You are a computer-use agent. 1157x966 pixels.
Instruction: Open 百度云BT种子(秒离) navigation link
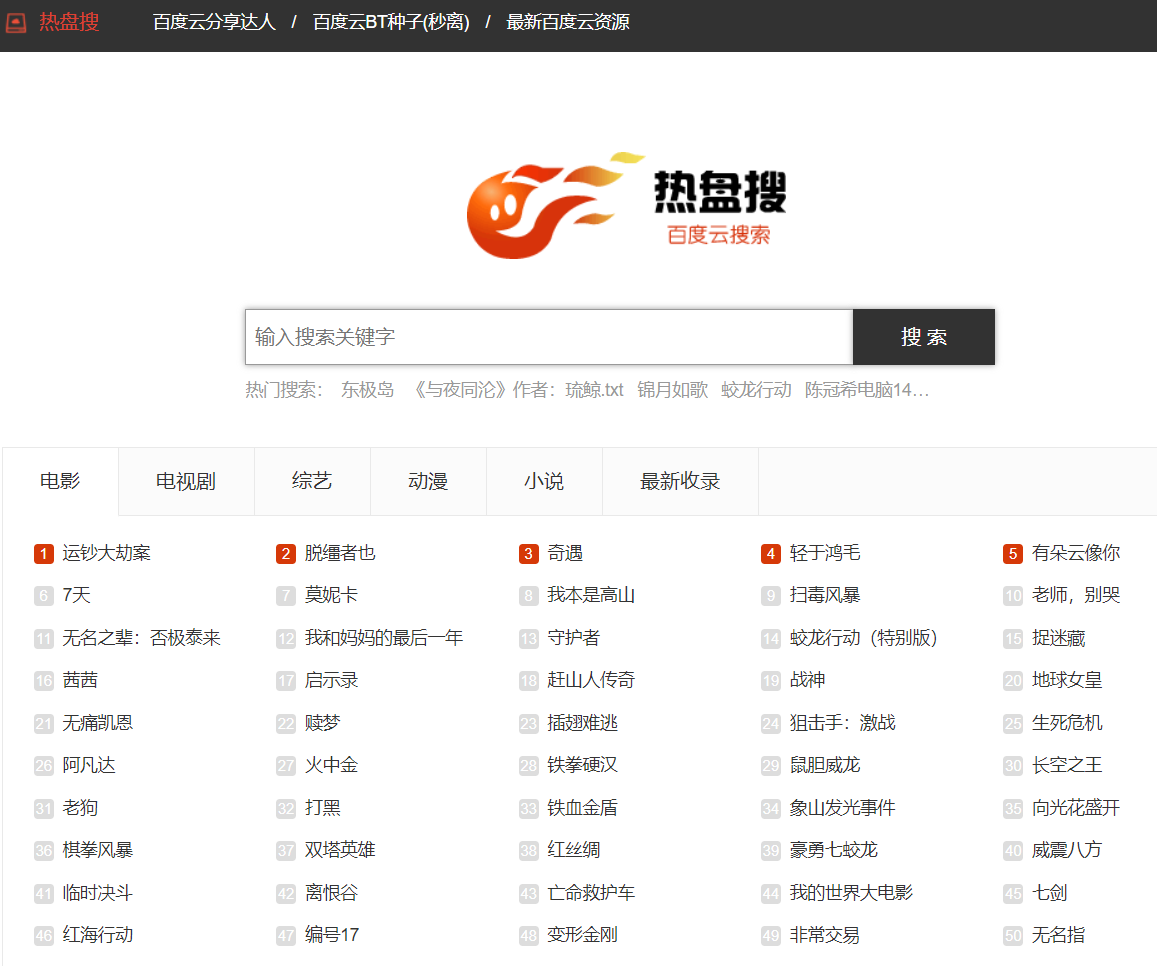tap(391, 22)
